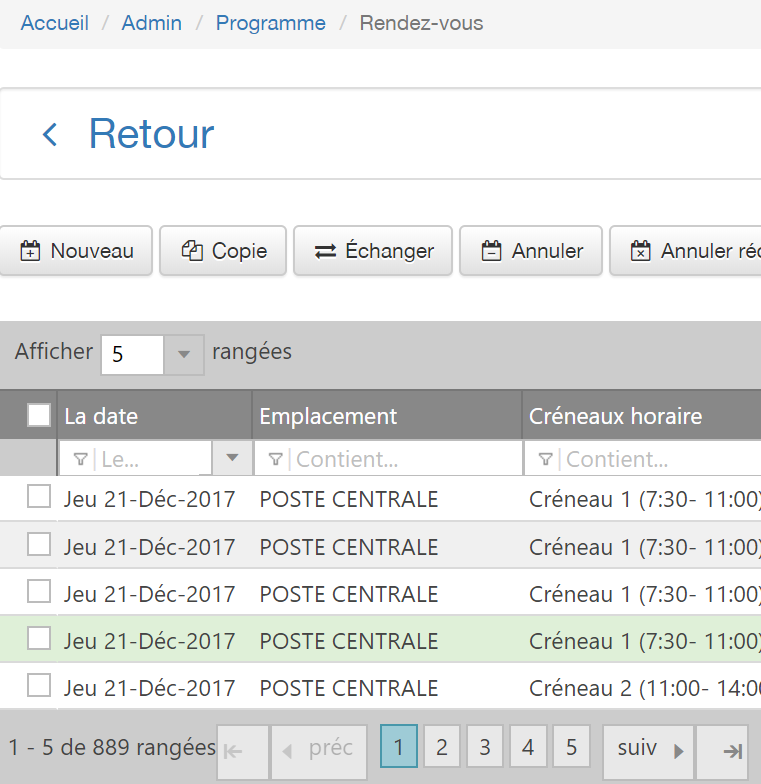Select the checkbox on the green highlighted row
Image resolution: width=761 pixels, height=784 pixels.
[x=39, y=638]
